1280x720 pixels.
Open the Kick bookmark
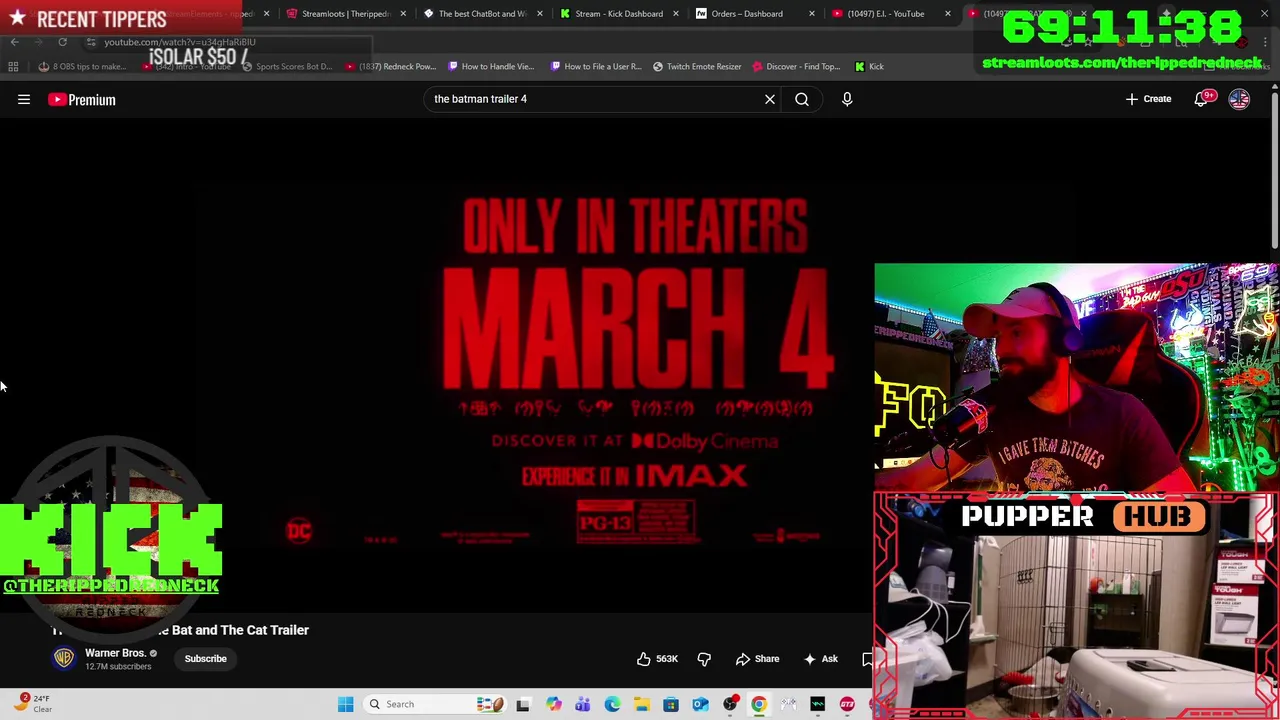[x=870, y=67]
